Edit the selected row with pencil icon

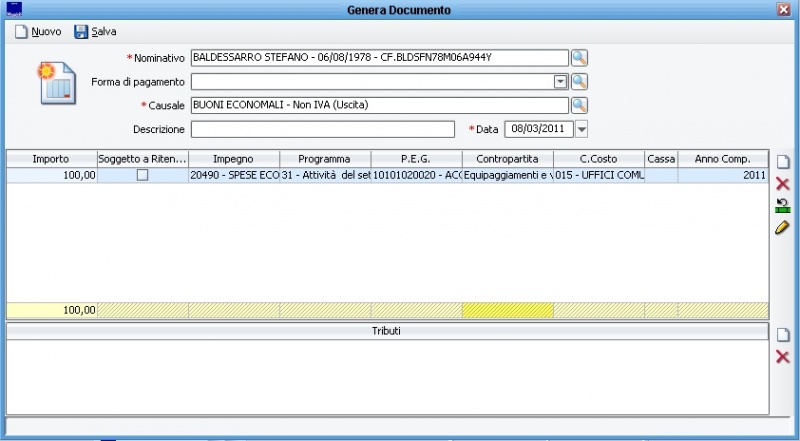(x=783, y=228)
